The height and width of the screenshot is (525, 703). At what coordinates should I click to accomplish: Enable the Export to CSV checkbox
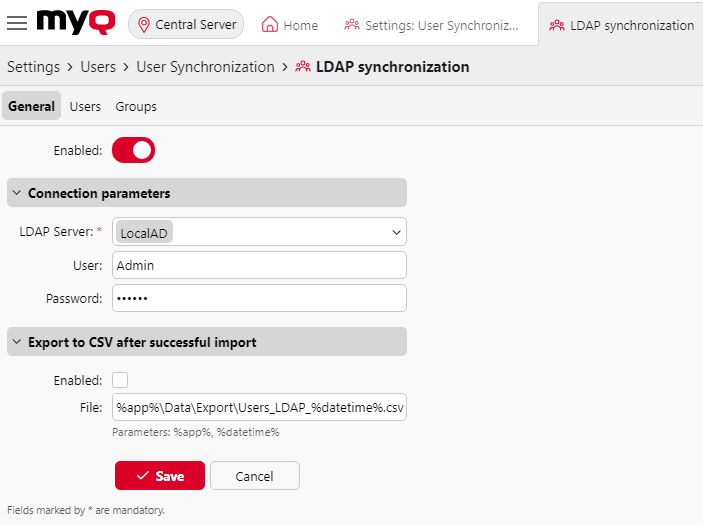[120, 380]
